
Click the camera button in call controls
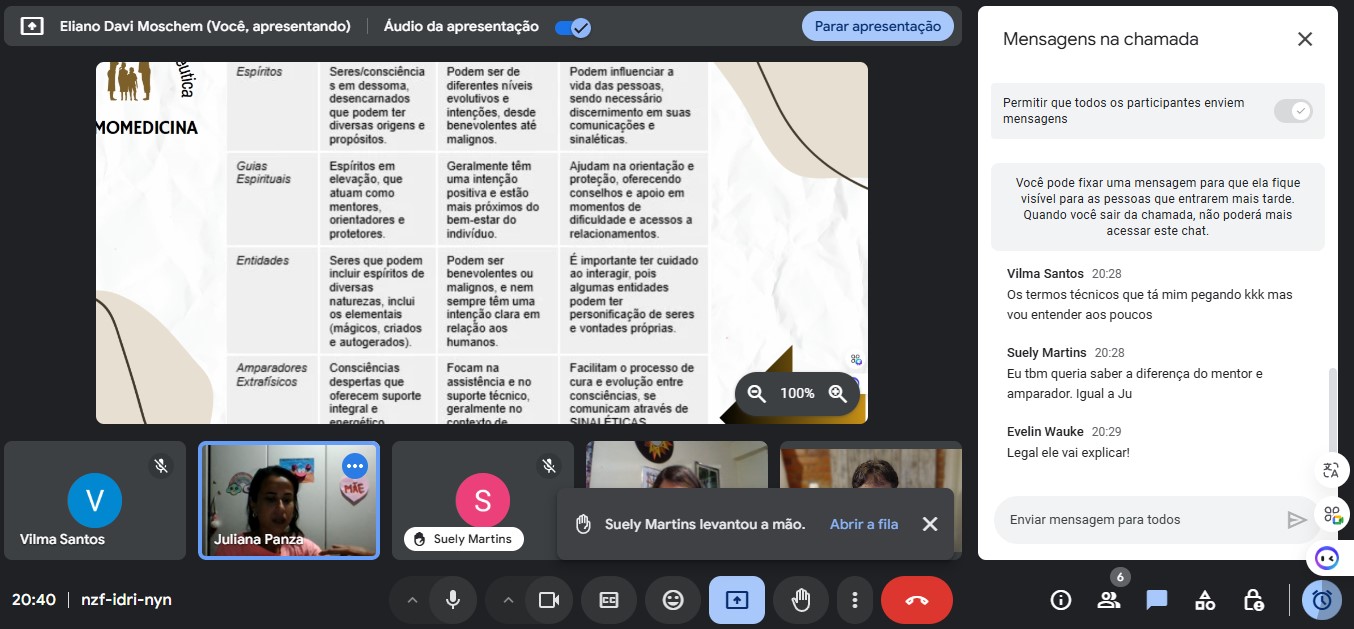point(548,600)
